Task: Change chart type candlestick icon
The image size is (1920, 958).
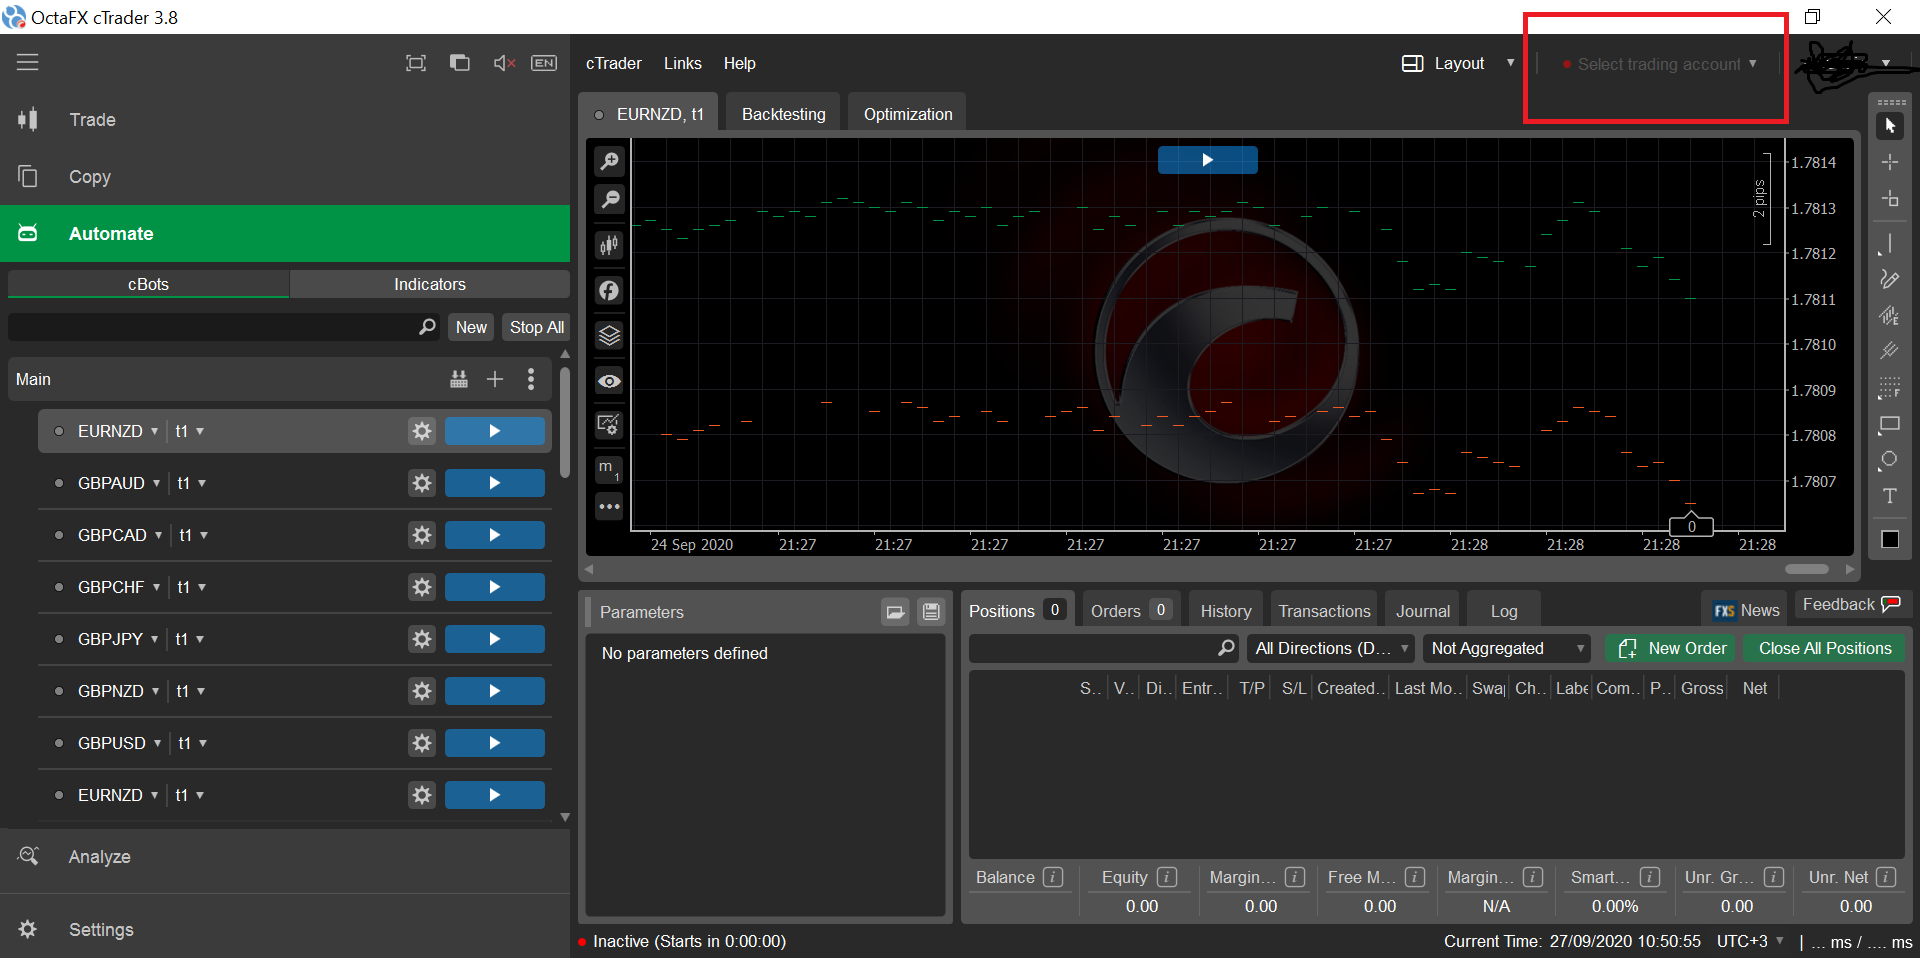Action: click(x=609, y=245)
